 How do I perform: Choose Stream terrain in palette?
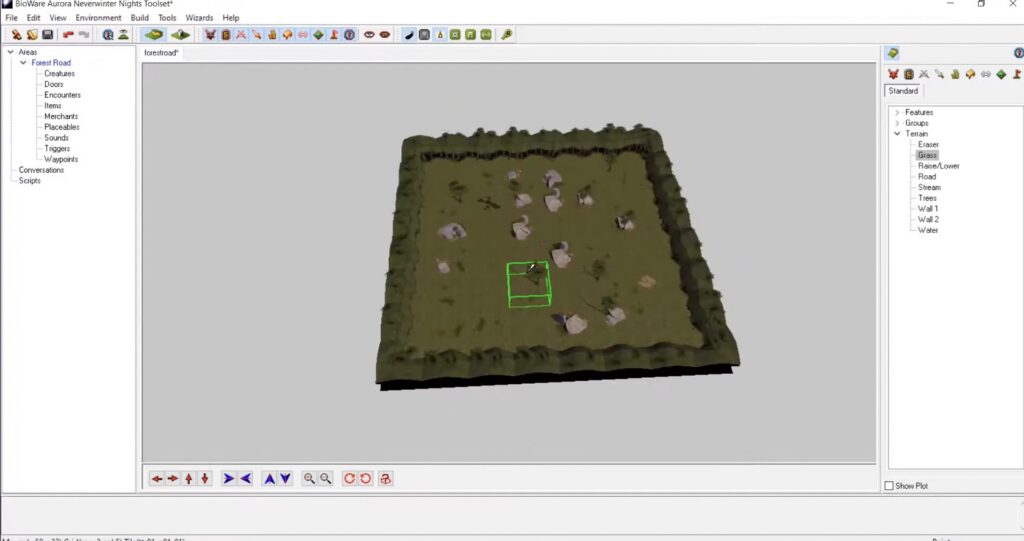929,187
